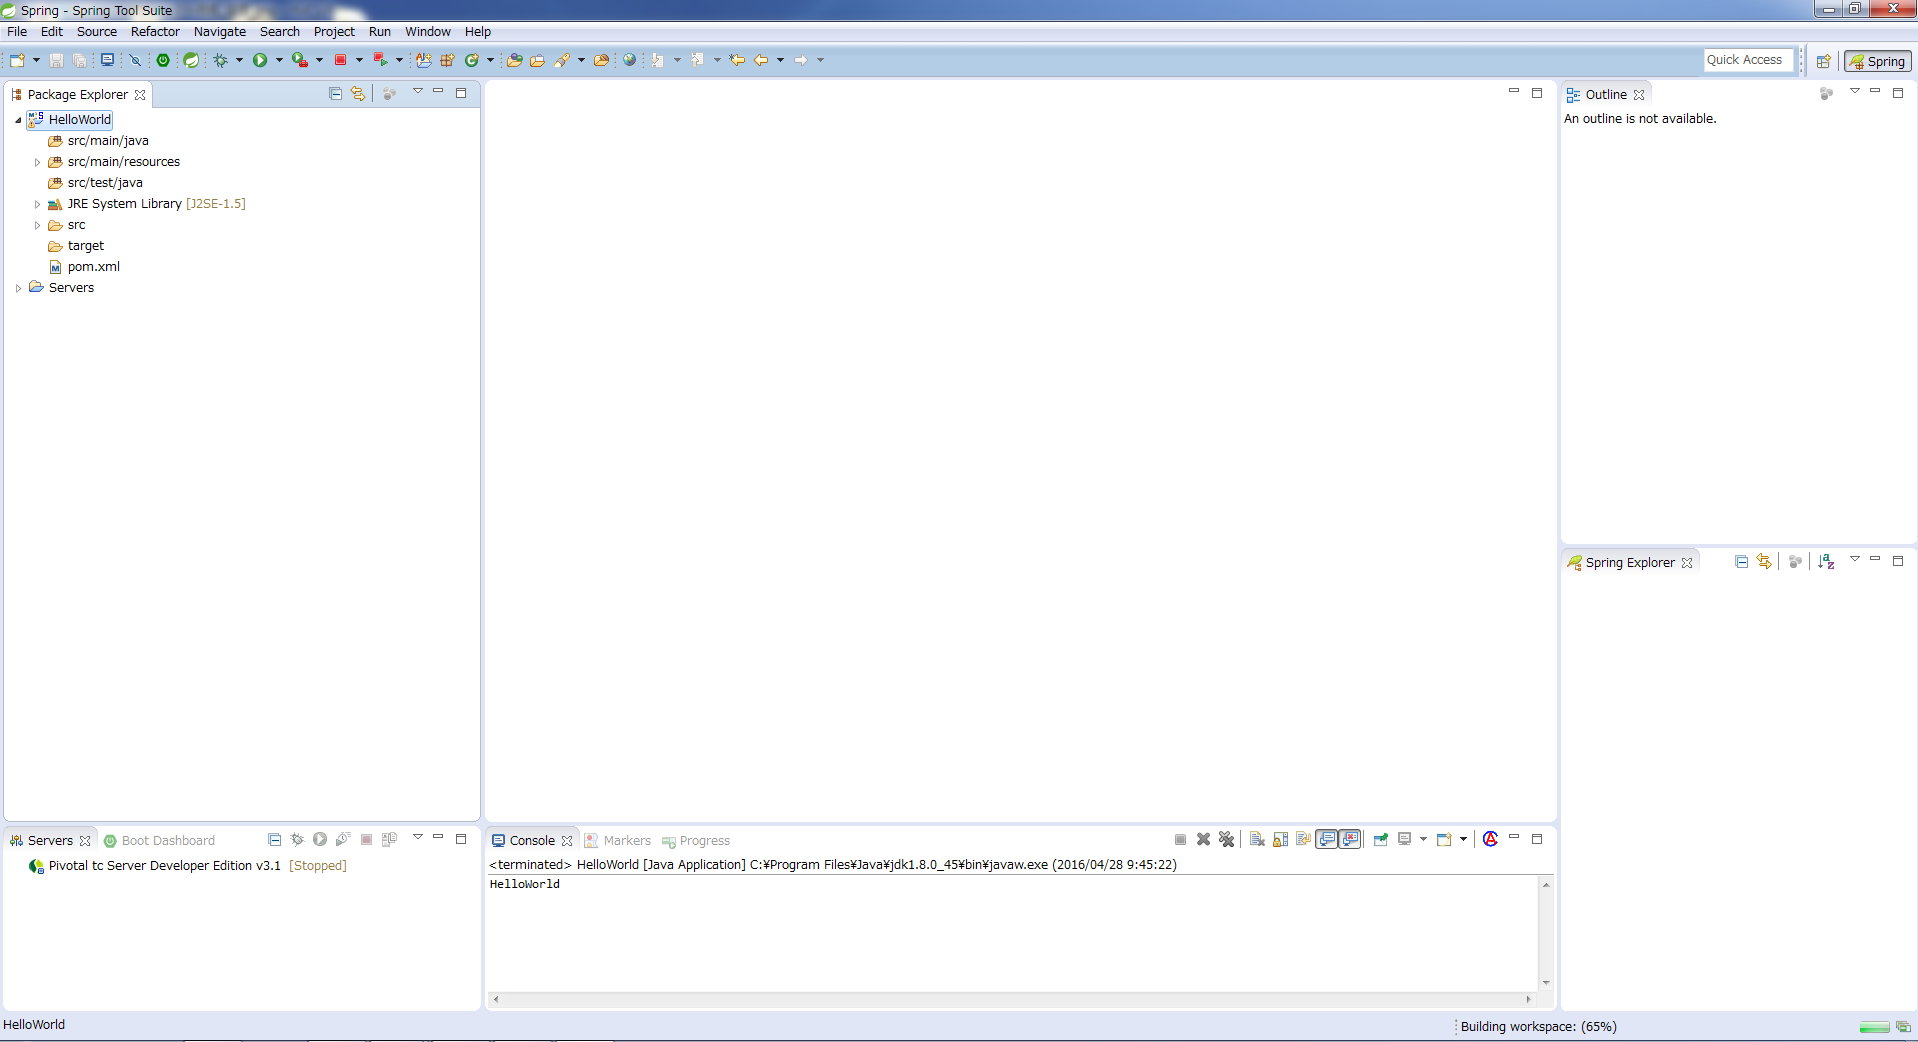The image size is (1918, 1042).
Task: Click the red Terminate square in main toolbar
Action: tap(340, 60)
